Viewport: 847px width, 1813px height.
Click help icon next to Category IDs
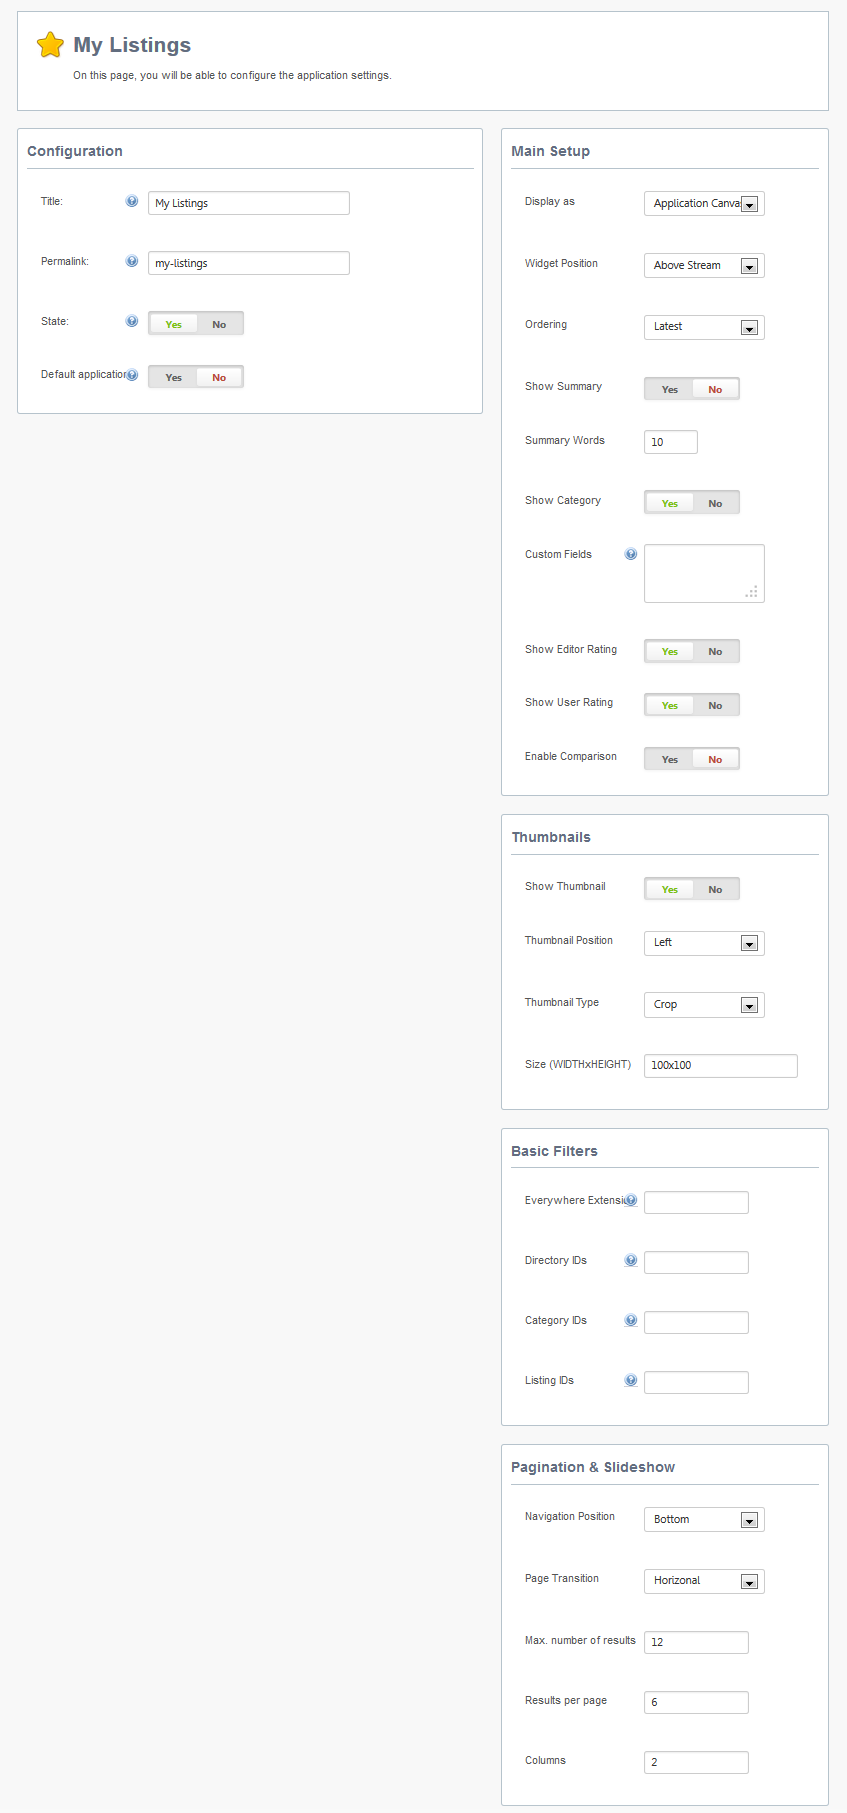[x=631, y=1320]
